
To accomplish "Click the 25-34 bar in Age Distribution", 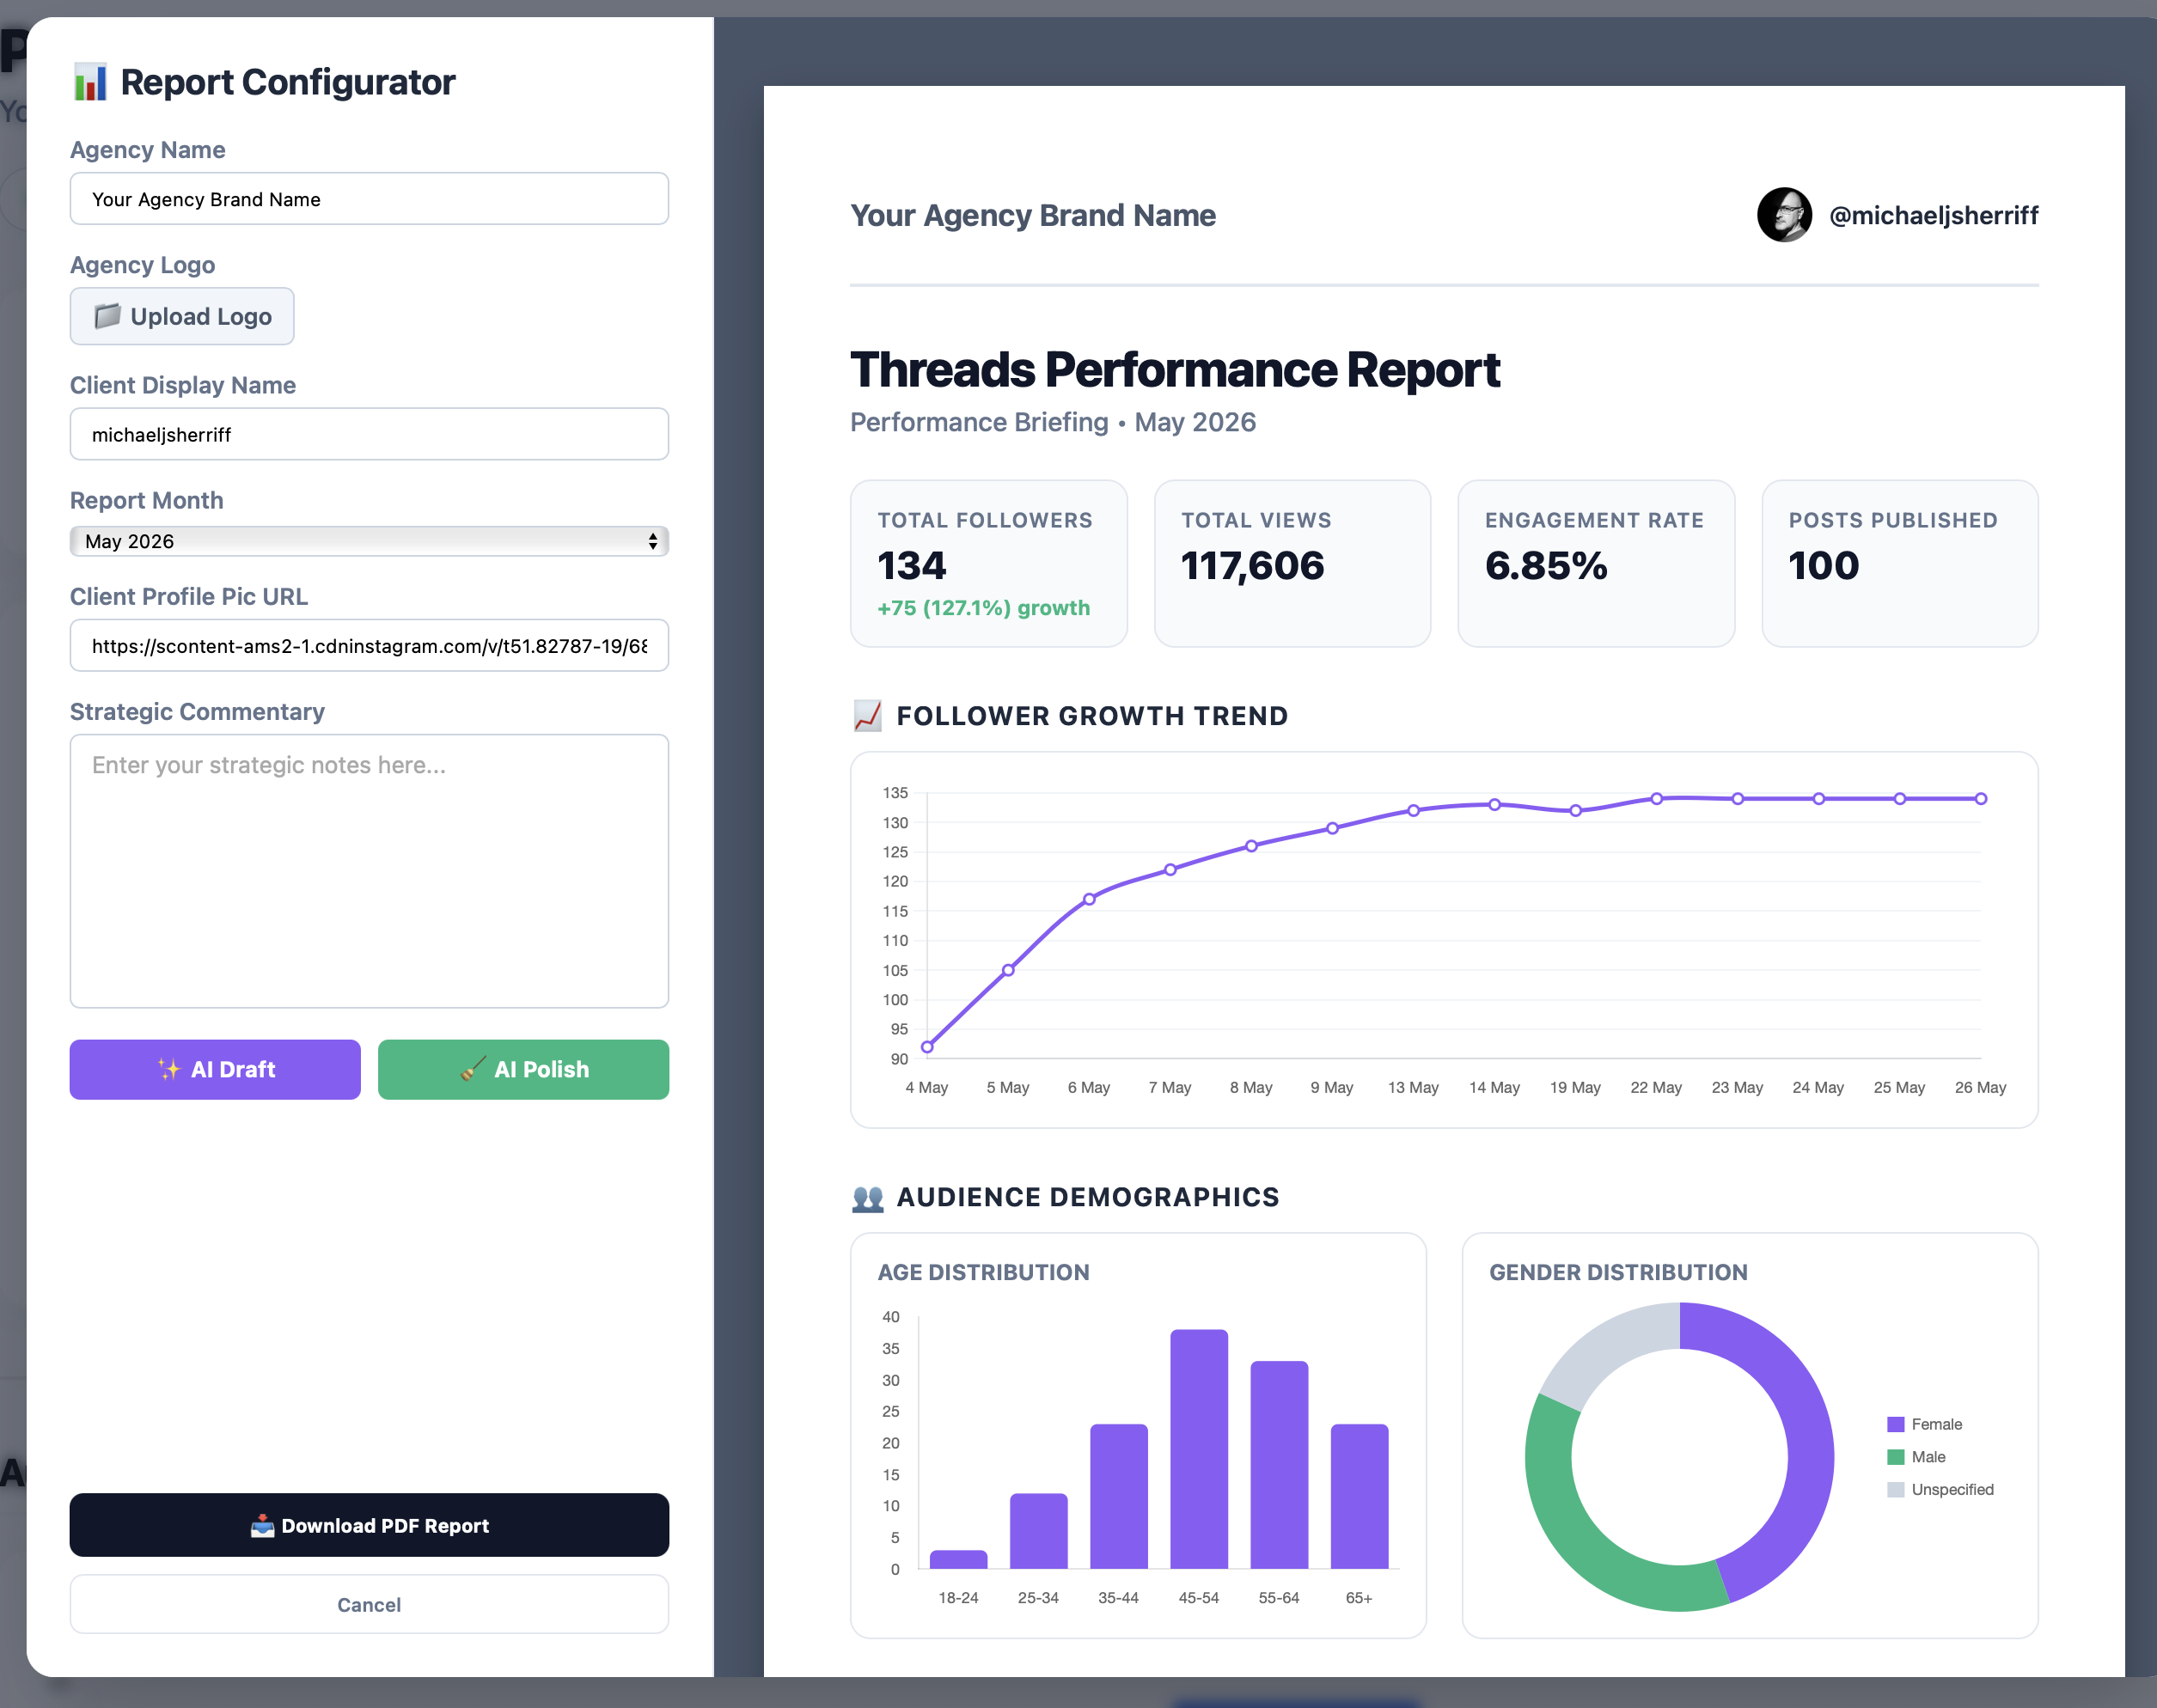I will pyautogui.click(x=1039, y=1531).
